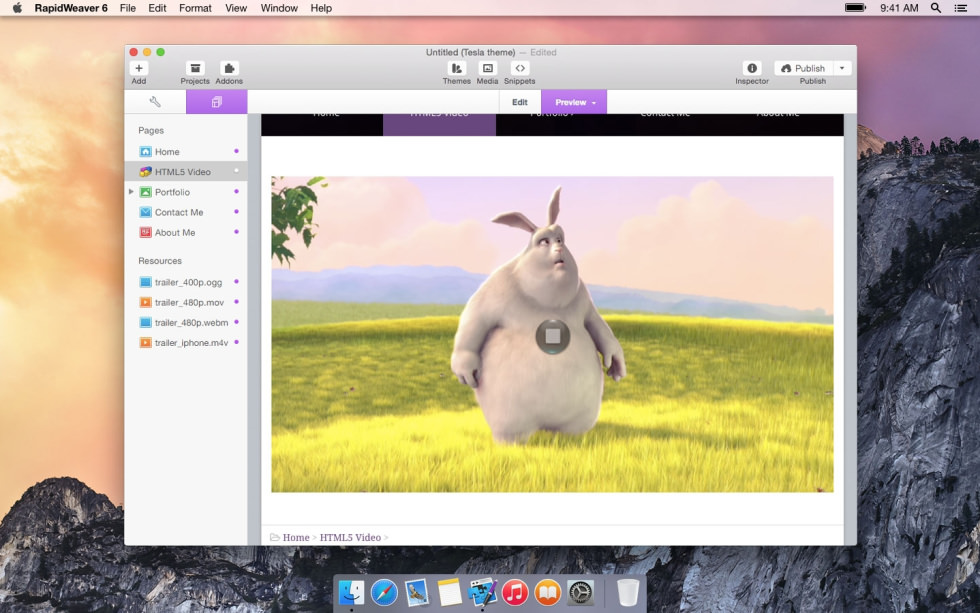980x613 pixels.
Task: Open the Inspector info icon
Action: [752, 68]
